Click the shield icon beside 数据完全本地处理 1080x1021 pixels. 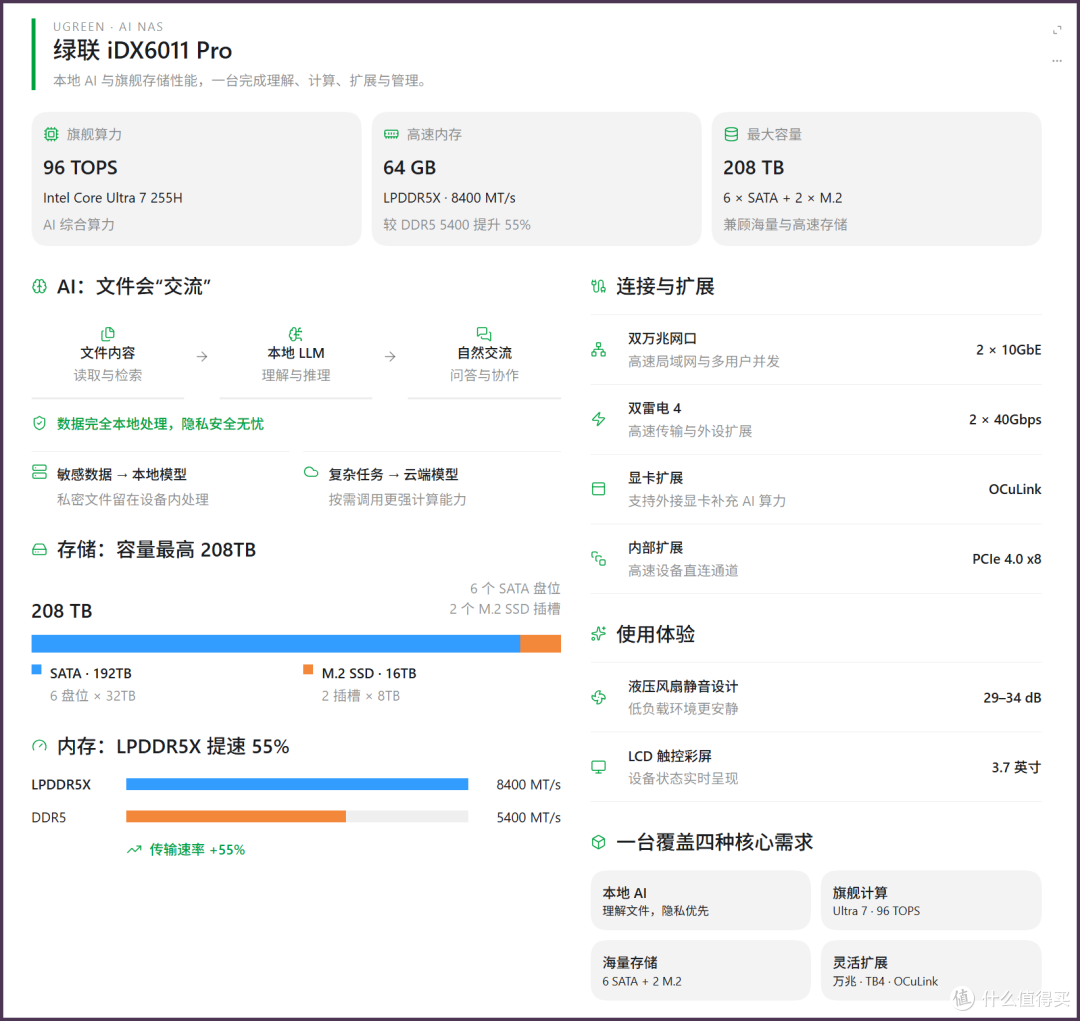(x=39, y=423)
